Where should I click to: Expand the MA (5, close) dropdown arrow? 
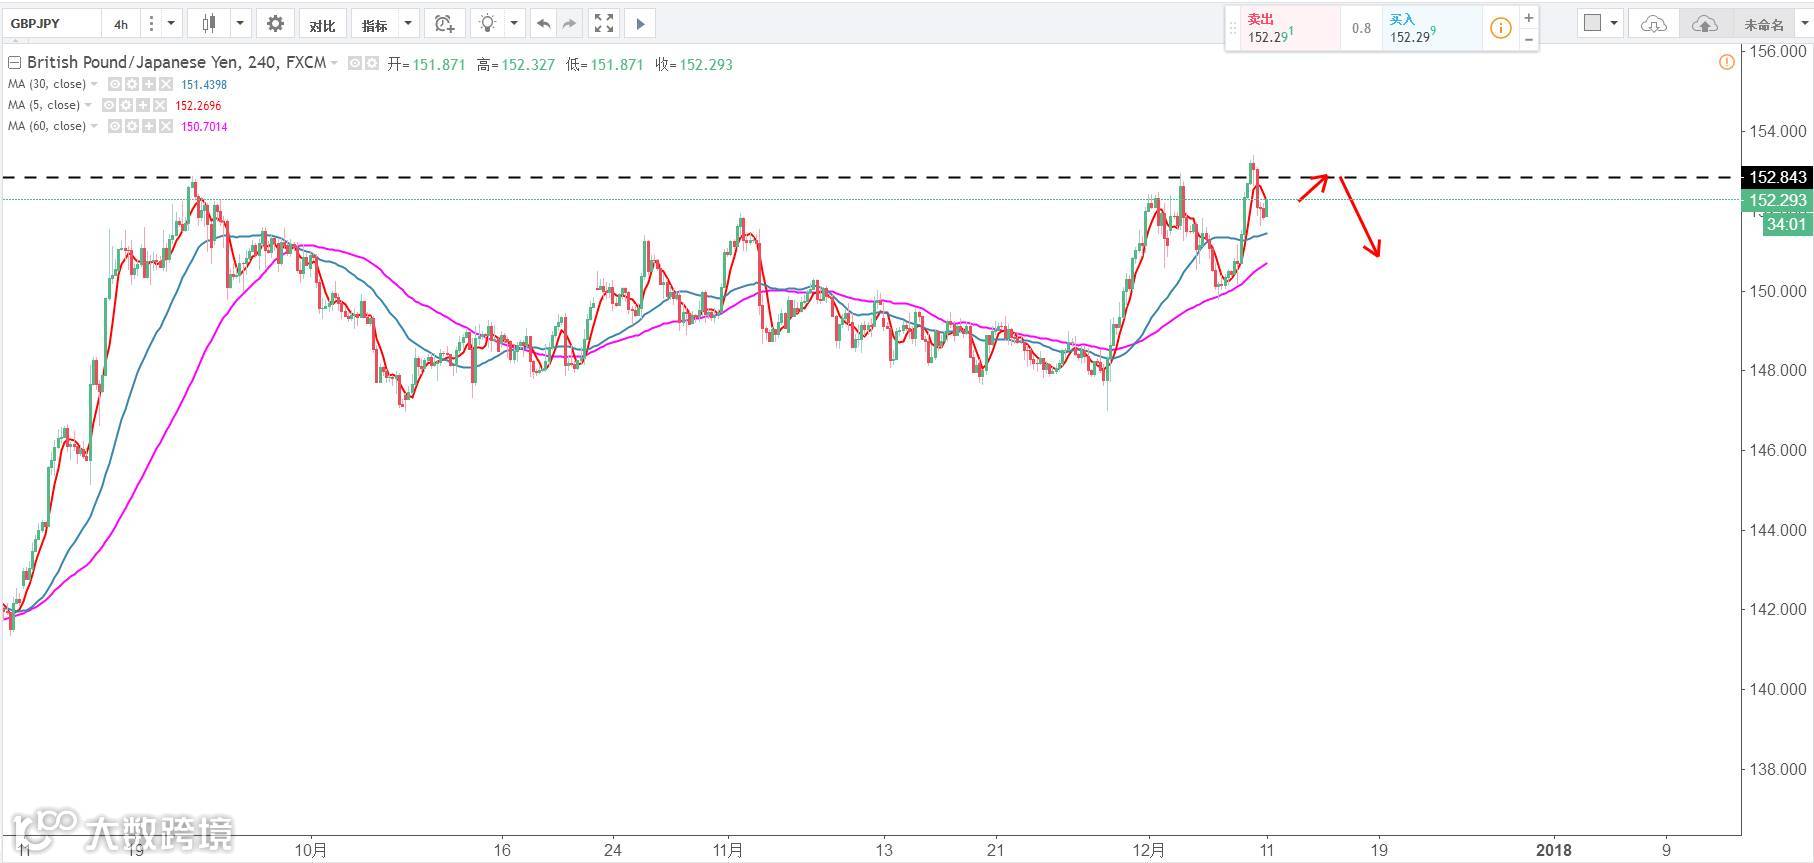coord(89,106)
